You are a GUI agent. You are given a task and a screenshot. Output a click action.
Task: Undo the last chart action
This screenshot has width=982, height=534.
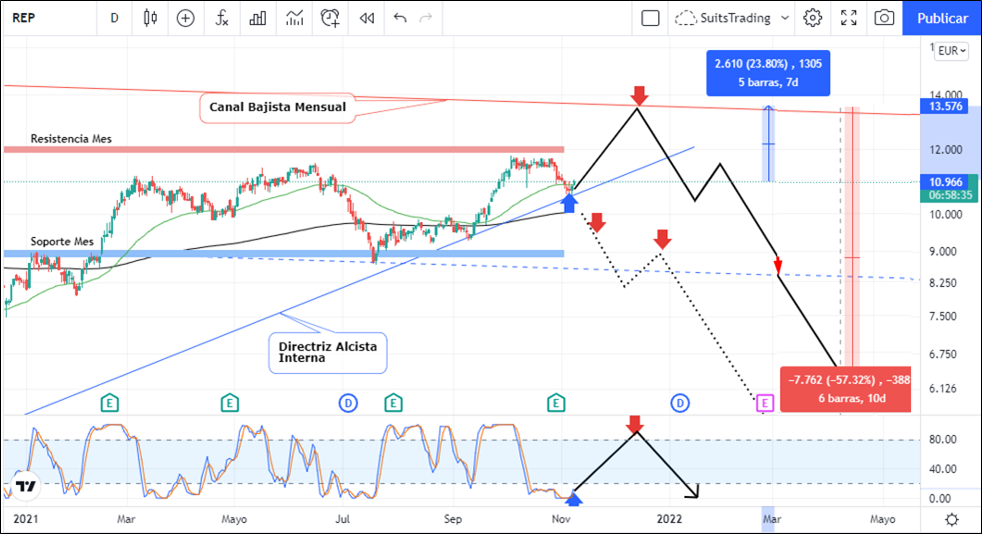(x=400, y=18)
